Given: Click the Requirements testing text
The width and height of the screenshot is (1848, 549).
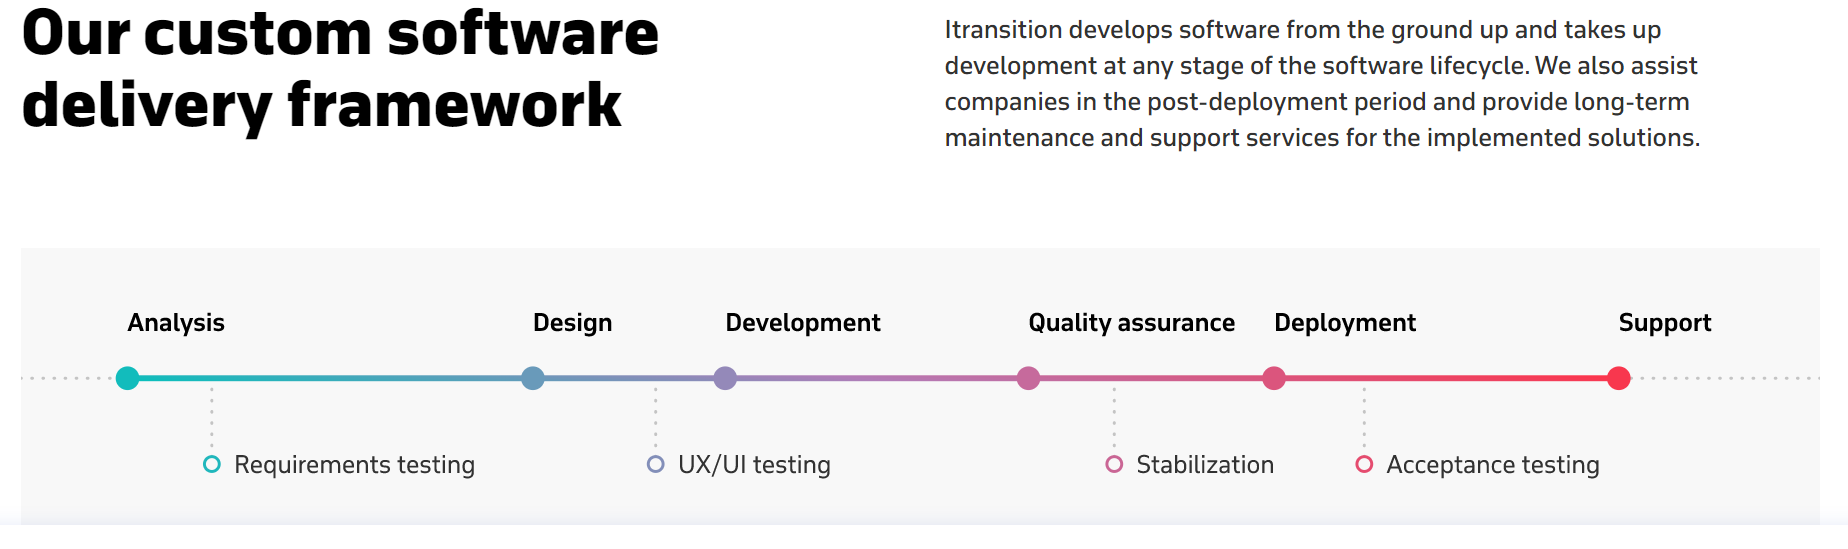Looking at the screenshot, I should 354,465.
